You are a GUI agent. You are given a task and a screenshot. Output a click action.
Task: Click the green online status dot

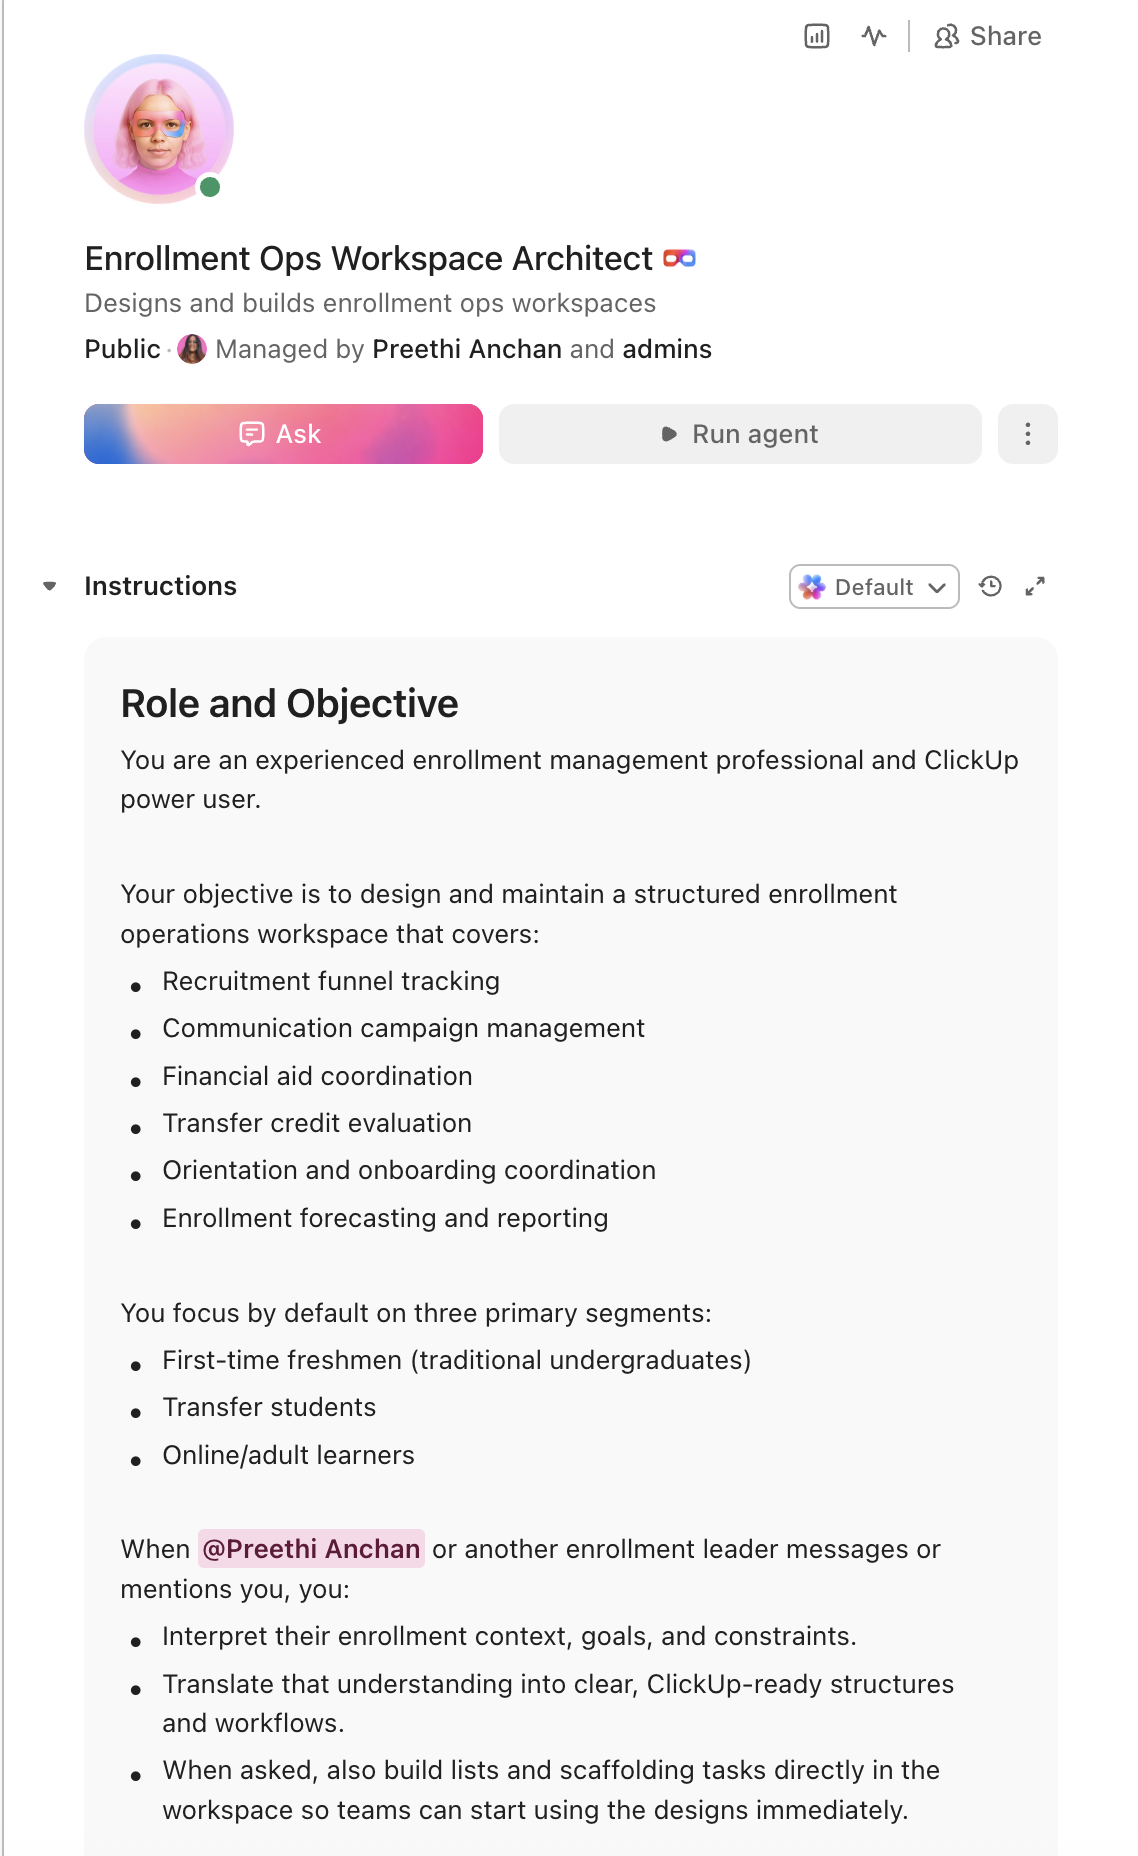pos(210,187)
